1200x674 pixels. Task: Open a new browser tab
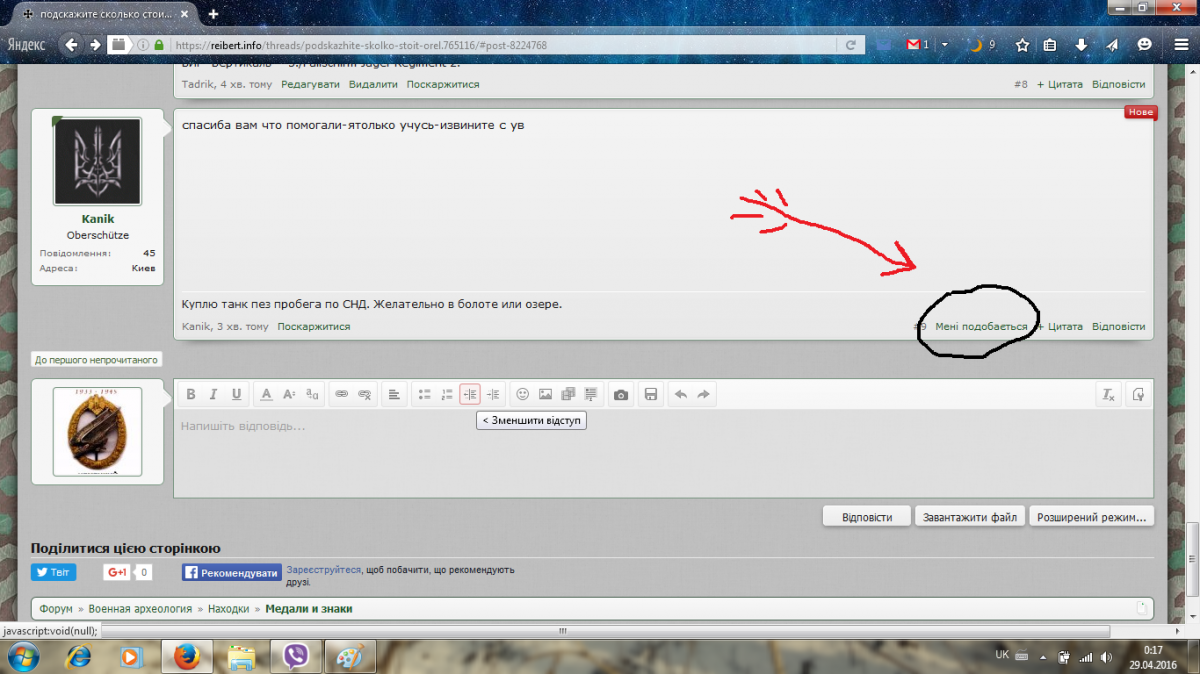point(213,14)
